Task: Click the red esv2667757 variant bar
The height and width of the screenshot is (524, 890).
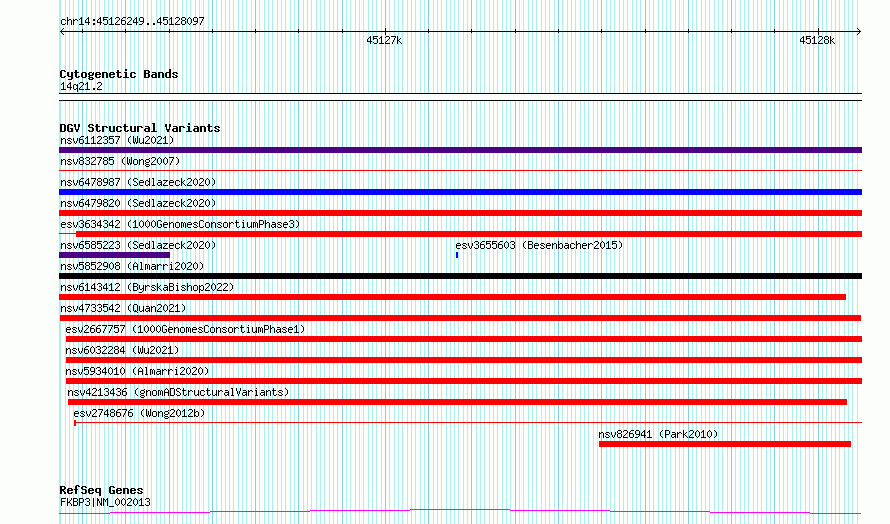Action: coord(464,339)
